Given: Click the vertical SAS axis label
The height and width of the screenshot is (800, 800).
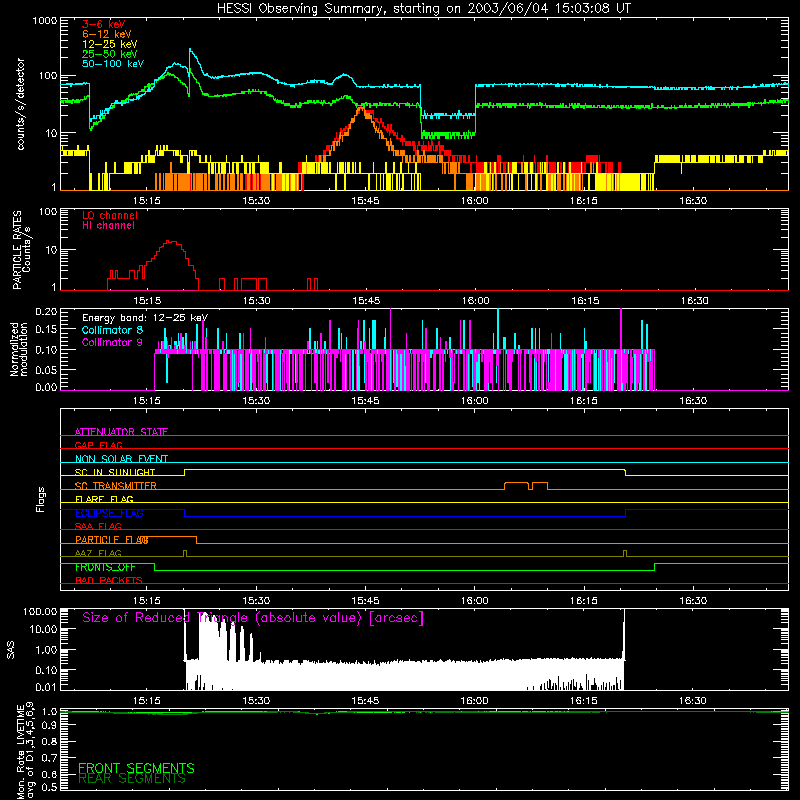Looking at the screenshot, I should pyautogui.click(x=10, y=650).
